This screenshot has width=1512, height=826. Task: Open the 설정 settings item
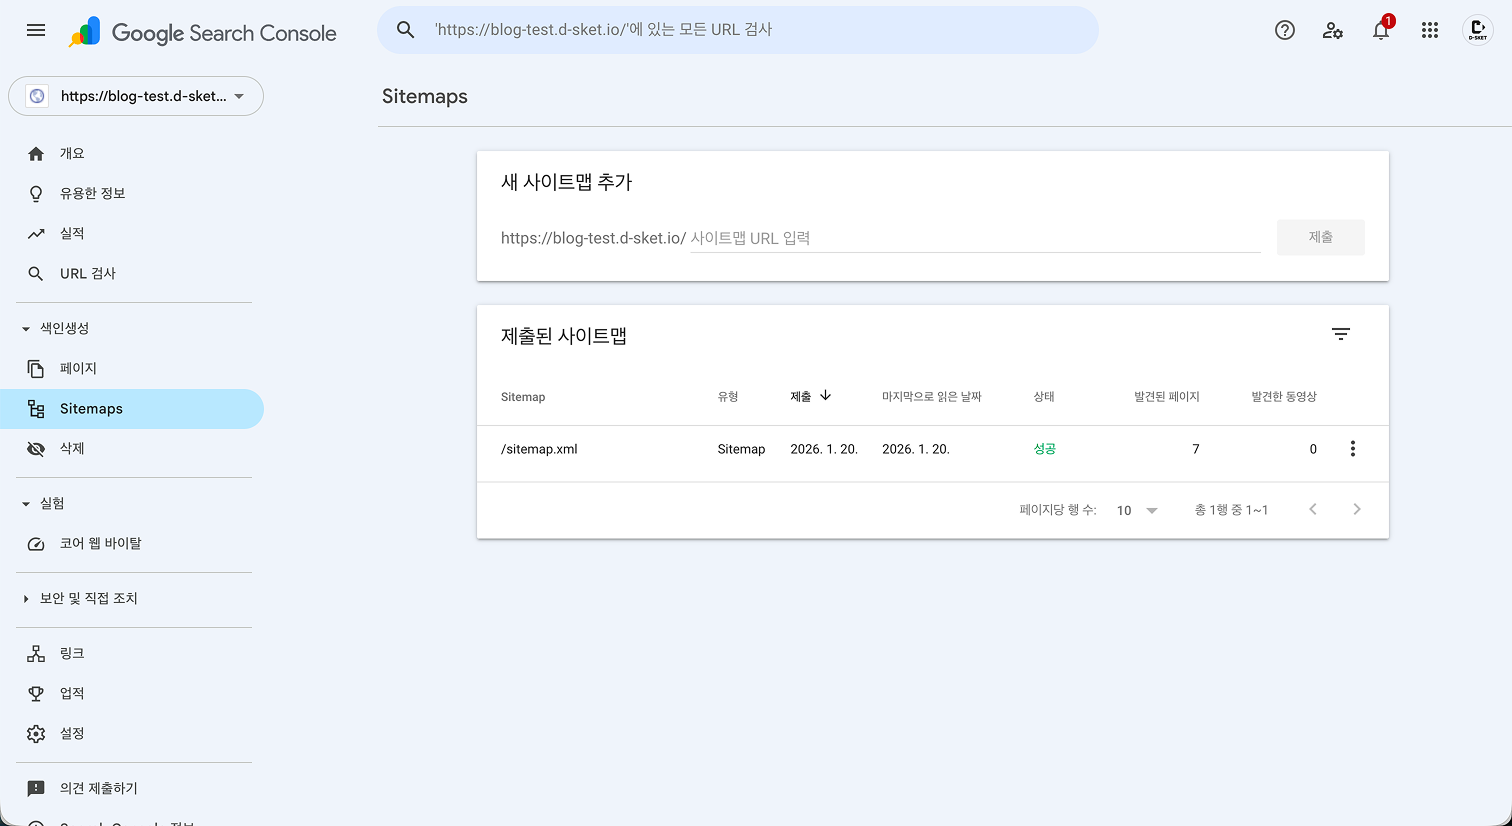(73, 733)
